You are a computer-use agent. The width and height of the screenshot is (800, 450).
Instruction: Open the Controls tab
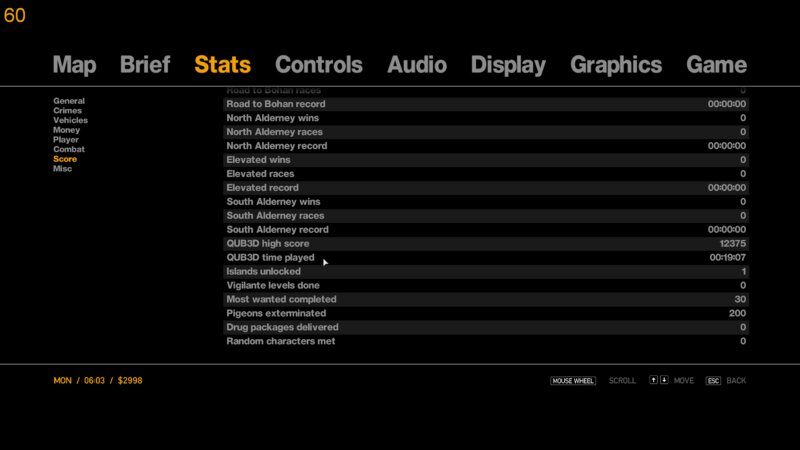point(319,65)
